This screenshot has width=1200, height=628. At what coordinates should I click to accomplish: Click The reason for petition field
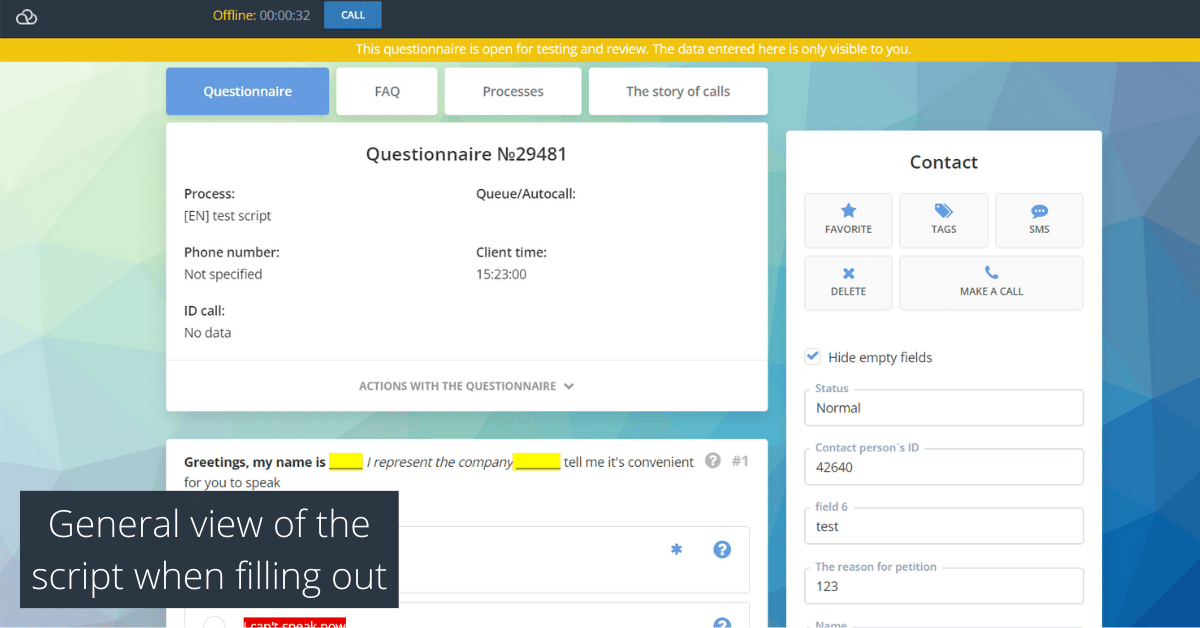(944, 586)
